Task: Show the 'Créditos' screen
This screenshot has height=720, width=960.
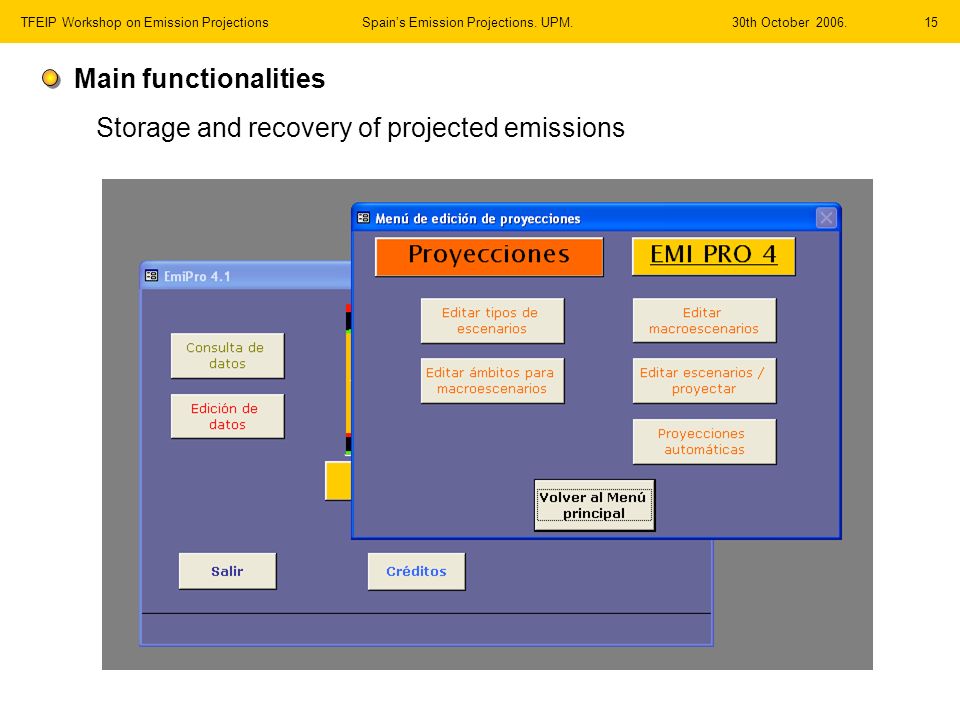Action: tap(416, 571)
